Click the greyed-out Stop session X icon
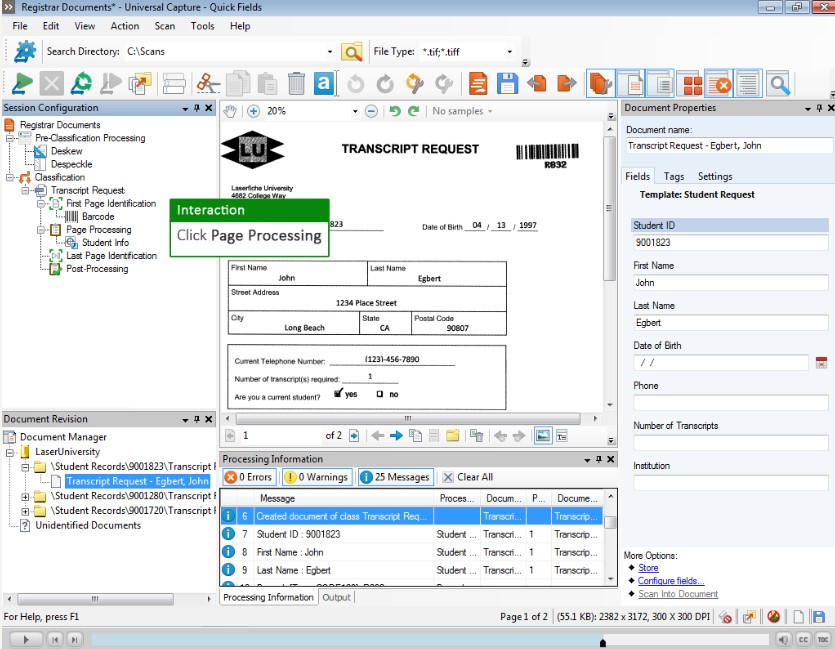This screenshot has height=649, width=835. click(52, 84)
